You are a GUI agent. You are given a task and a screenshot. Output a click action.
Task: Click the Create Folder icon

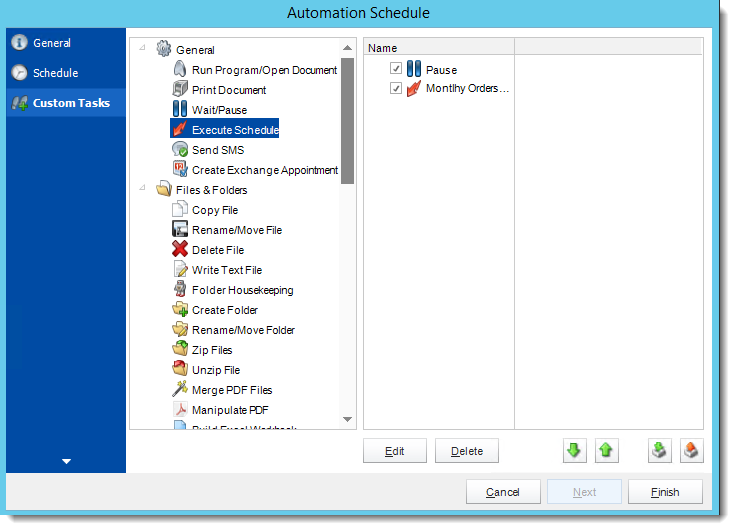tap(180, 309)
